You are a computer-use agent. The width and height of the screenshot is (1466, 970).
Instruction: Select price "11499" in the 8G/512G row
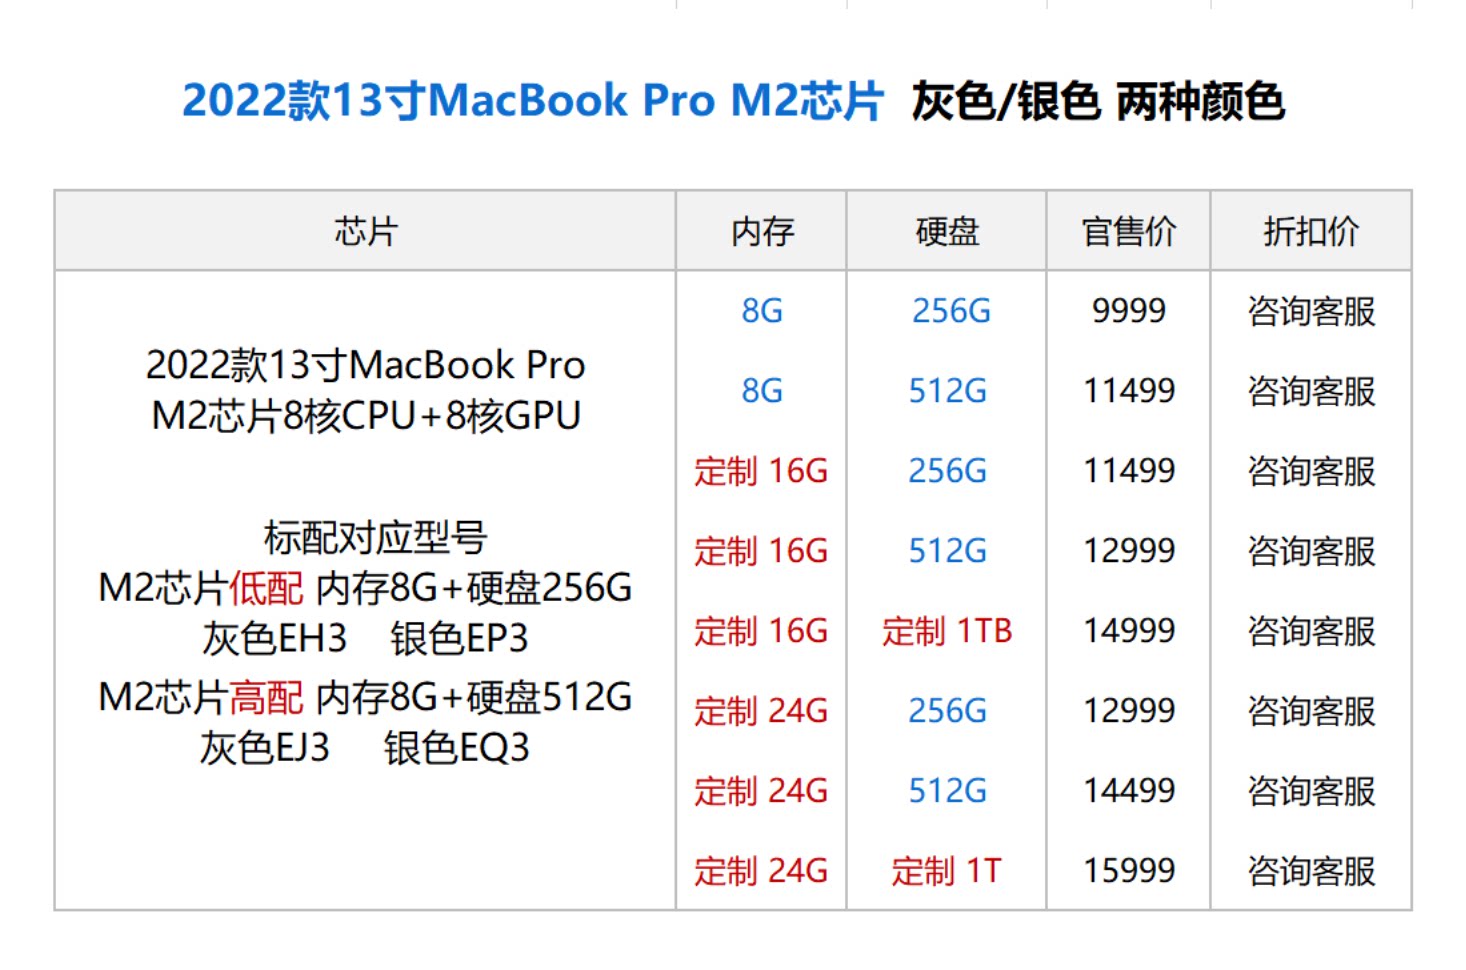(x=1129, y=391)
